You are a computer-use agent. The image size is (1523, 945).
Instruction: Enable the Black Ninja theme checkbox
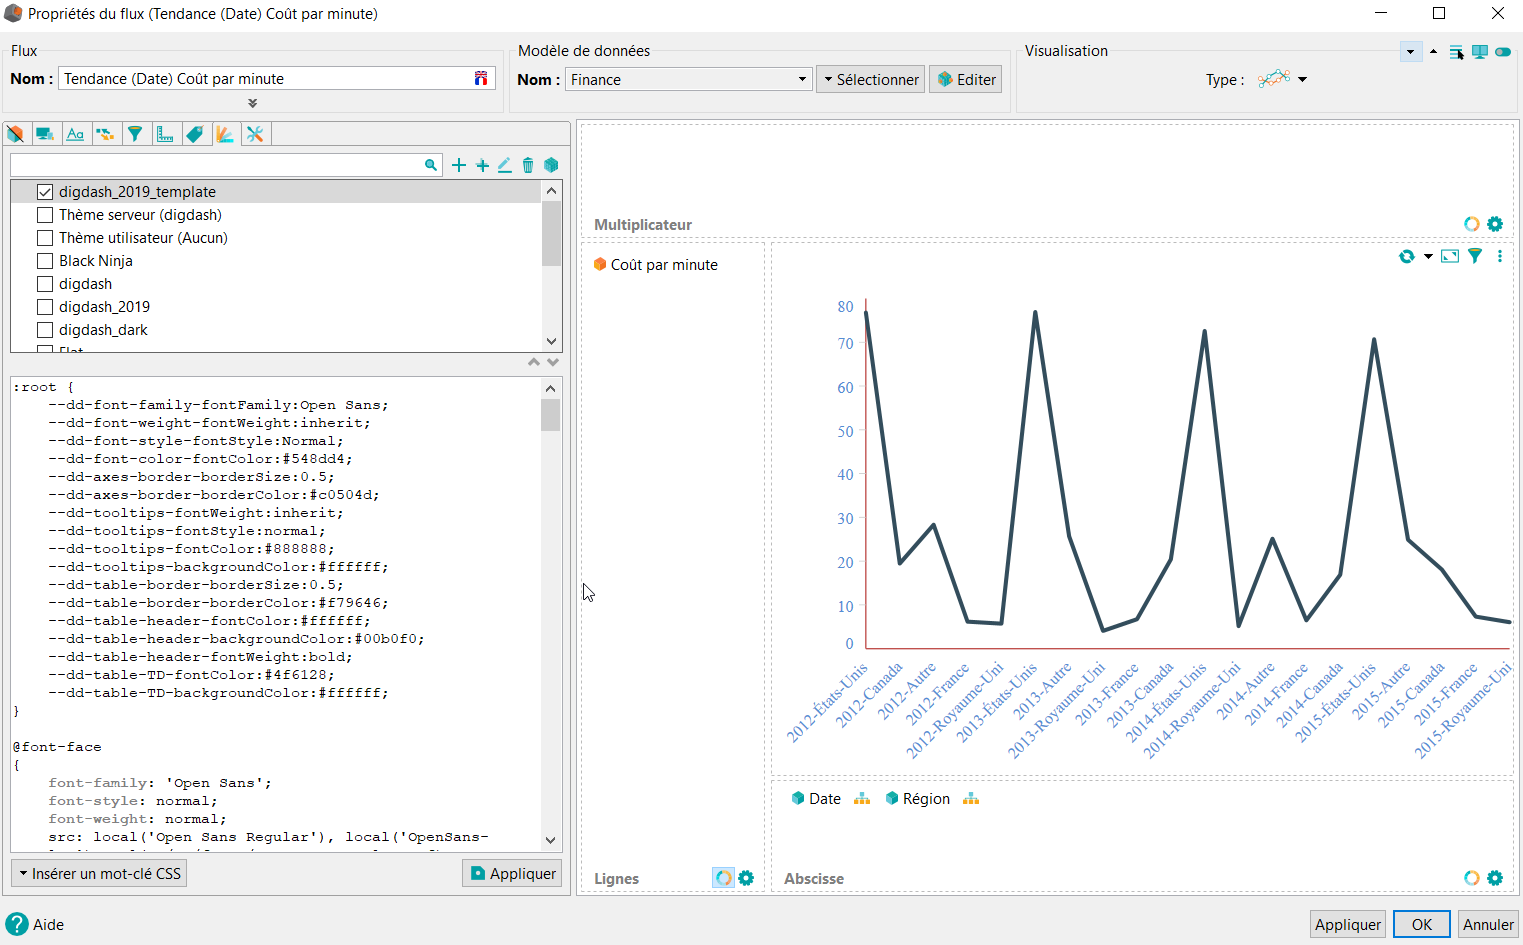point(45,261)
